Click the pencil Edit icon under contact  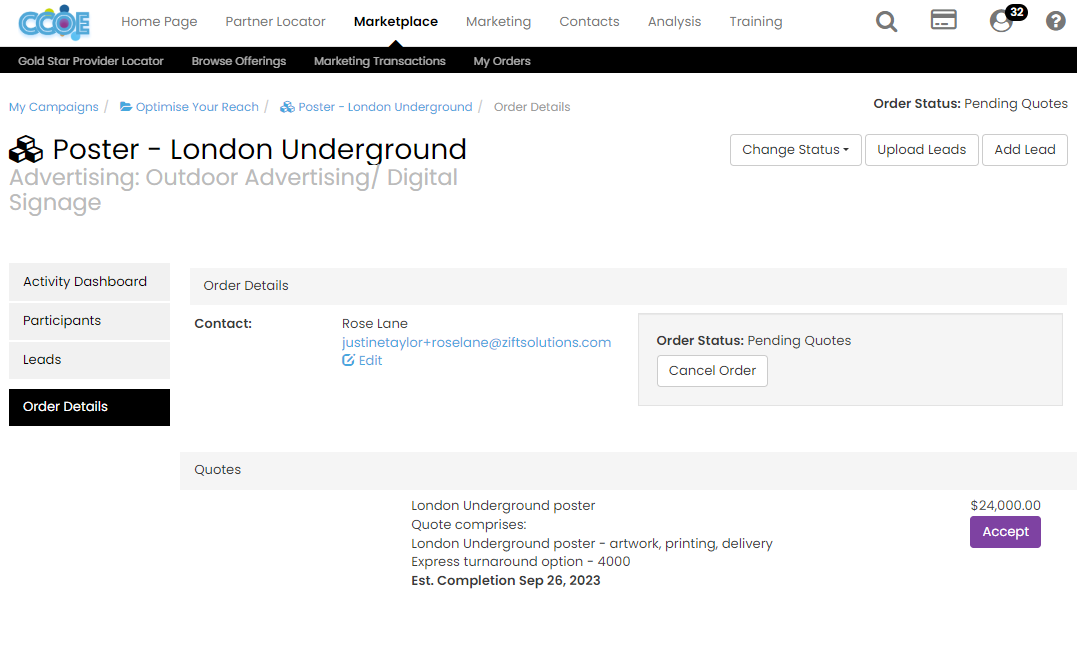(x=349, y=361)
